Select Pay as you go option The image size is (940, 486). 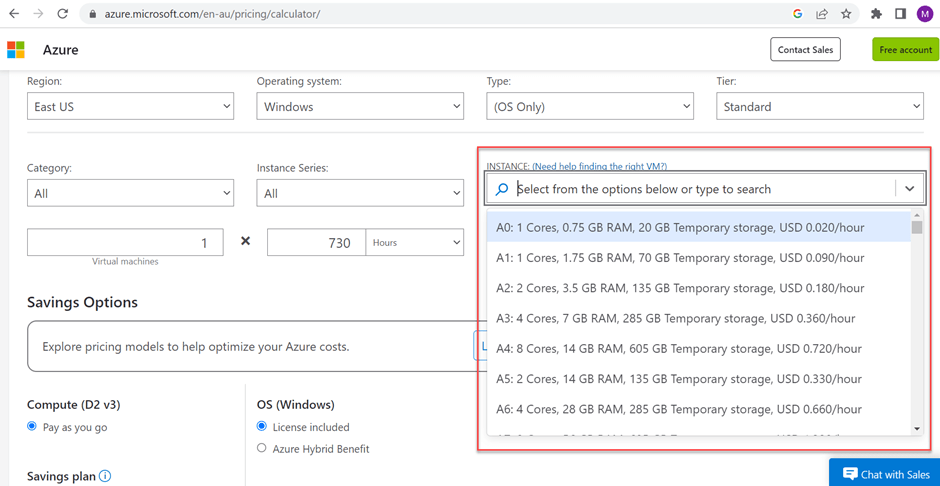(x=32, y=427)
